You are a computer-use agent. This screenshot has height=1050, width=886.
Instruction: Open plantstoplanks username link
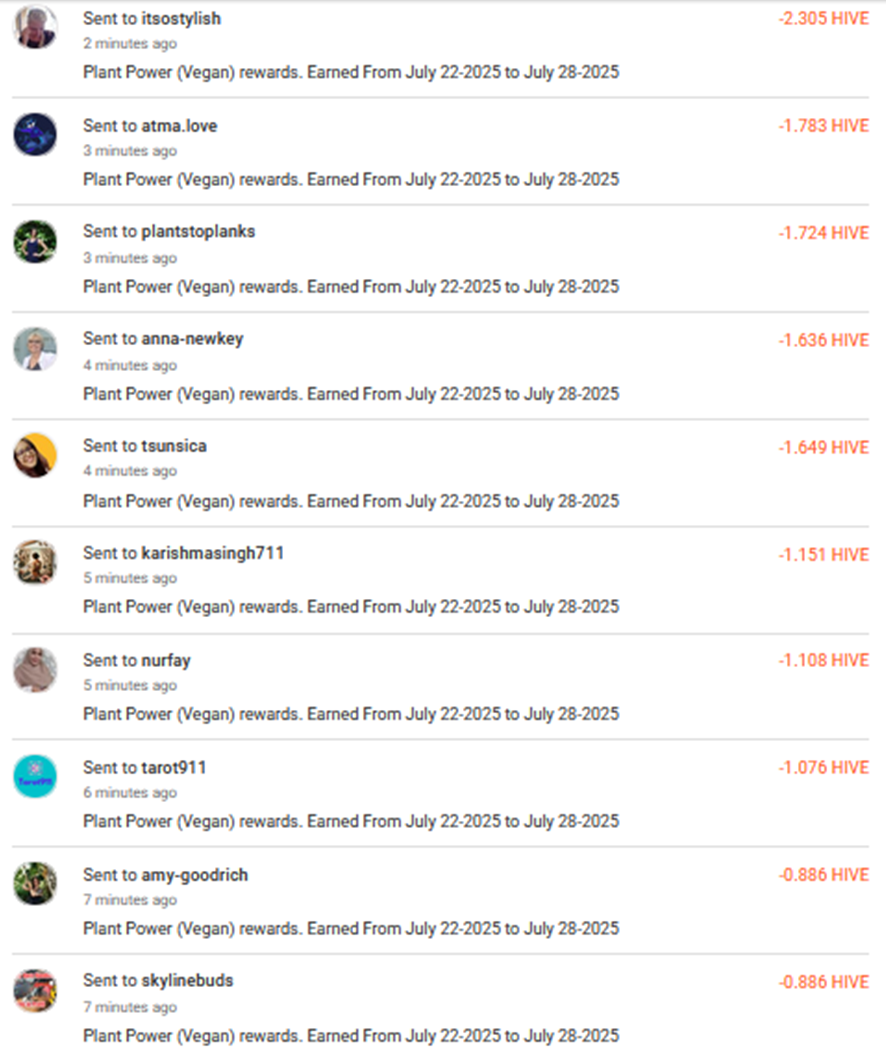[198, 232]
